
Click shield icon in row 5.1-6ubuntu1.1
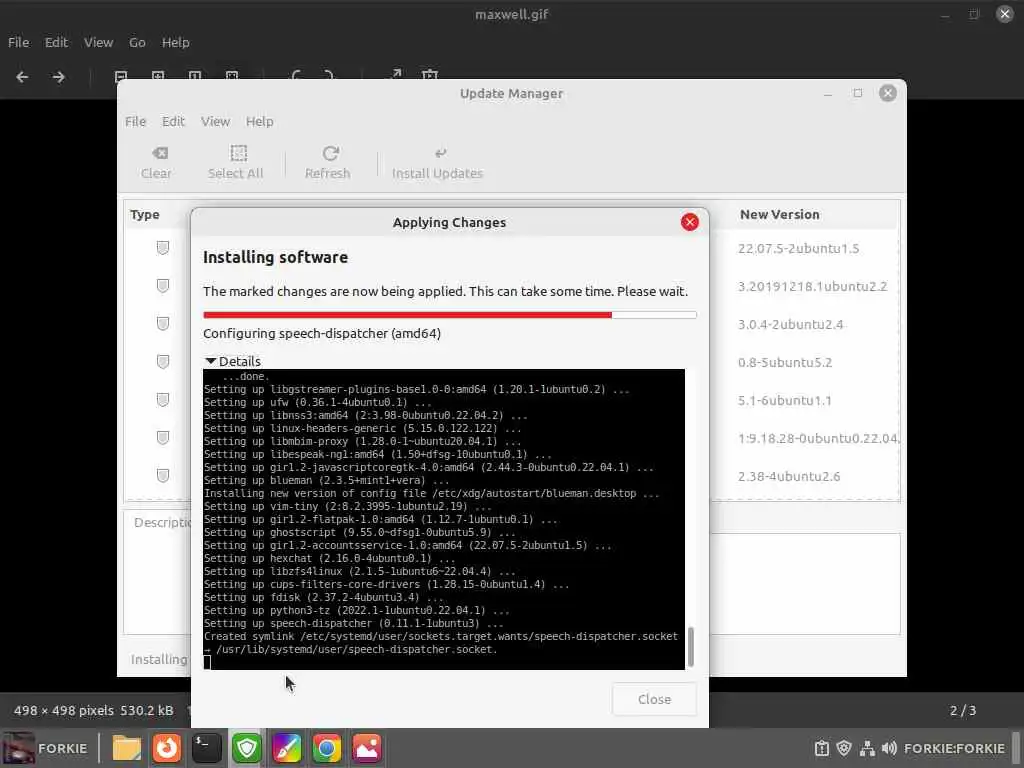[163, 400]
